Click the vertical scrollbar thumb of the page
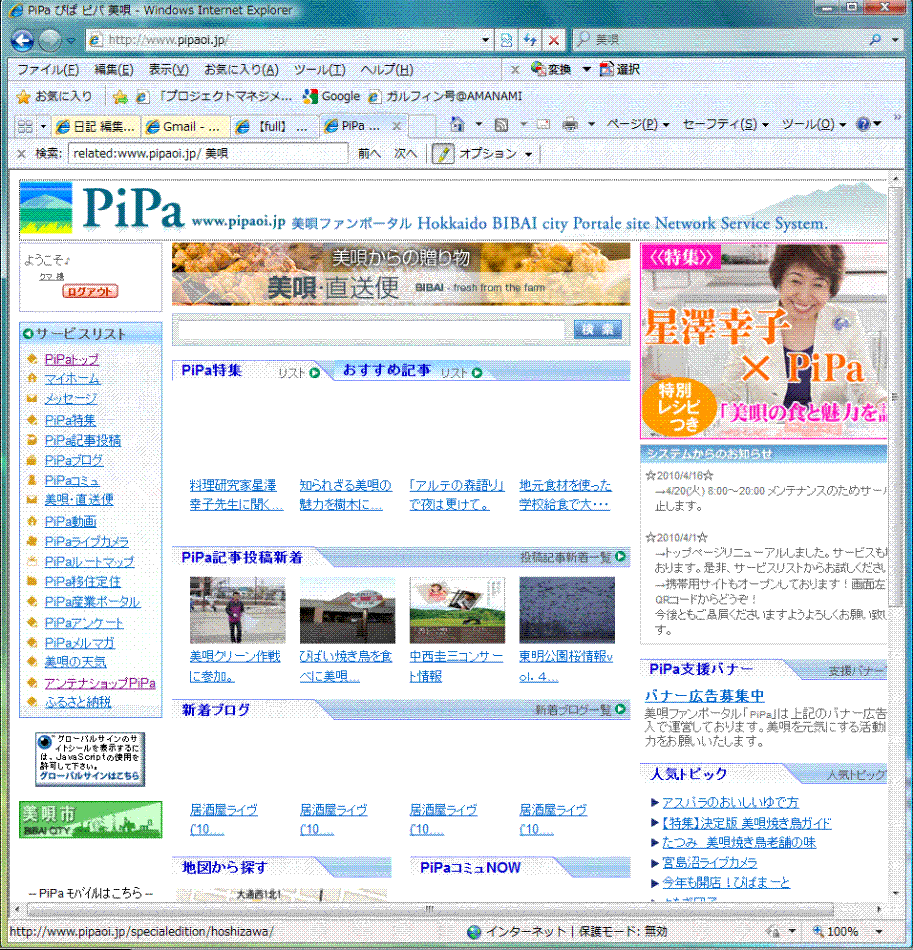This screenshot has width=913, height=950. coord(894,395)
